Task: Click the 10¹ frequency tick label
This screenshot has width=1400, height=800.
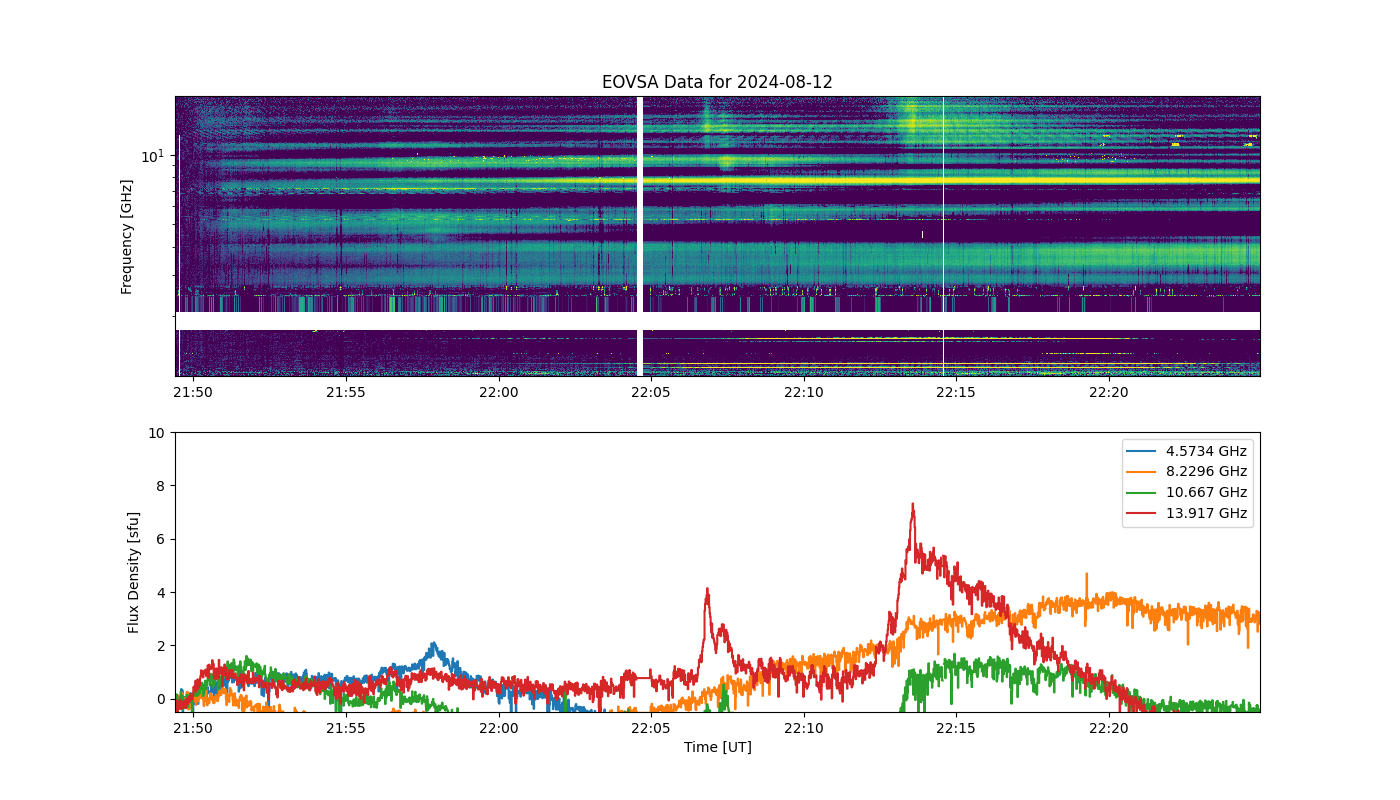Action: pyautogui.click(x=153, y=156)
